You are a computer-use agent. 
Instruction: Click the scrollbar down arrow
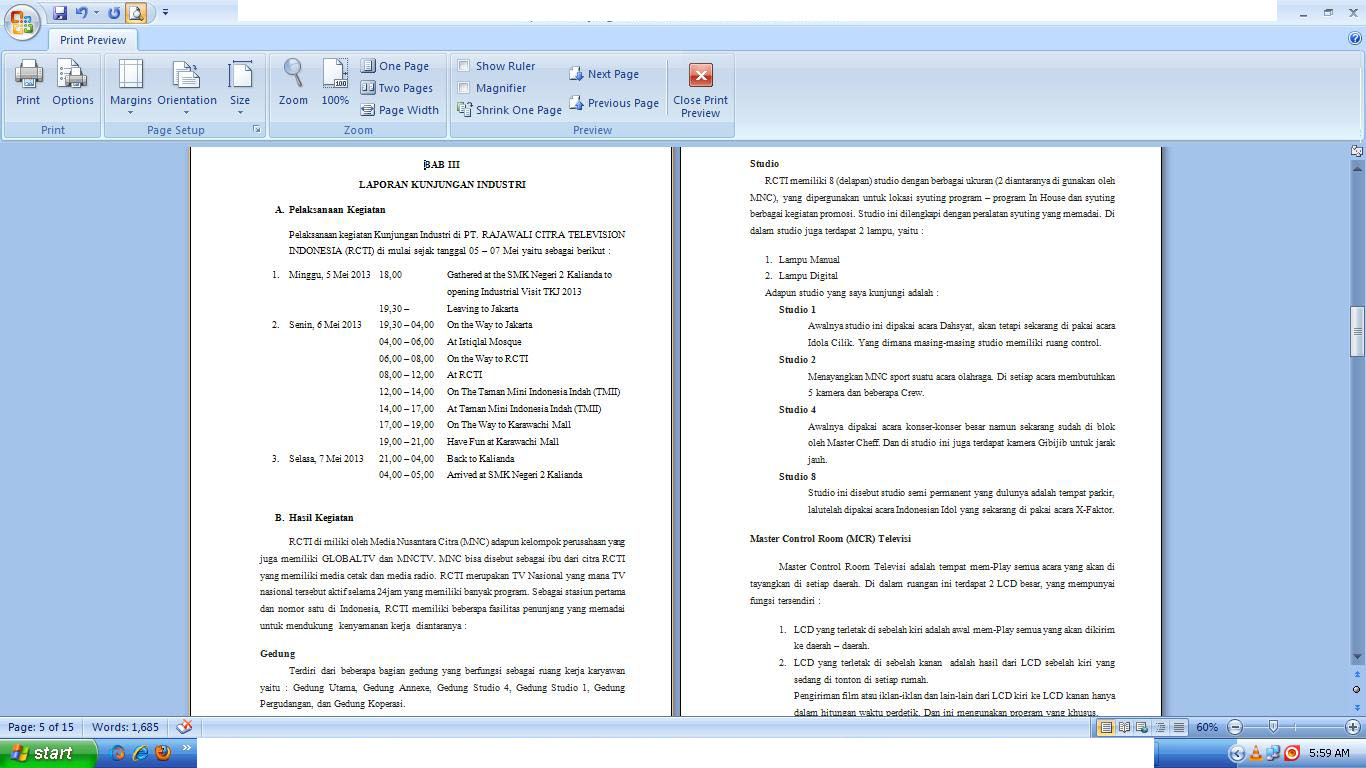[1357, 657]
